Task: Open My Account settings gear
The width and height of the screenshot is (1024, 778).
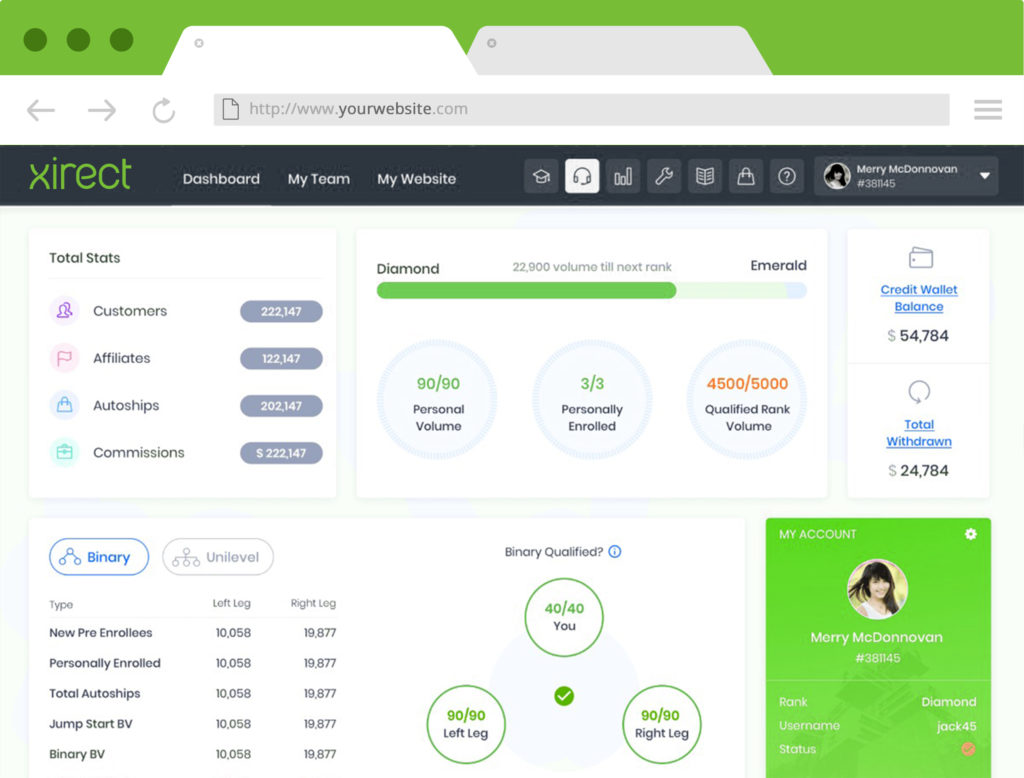Action: pos(970,534)
